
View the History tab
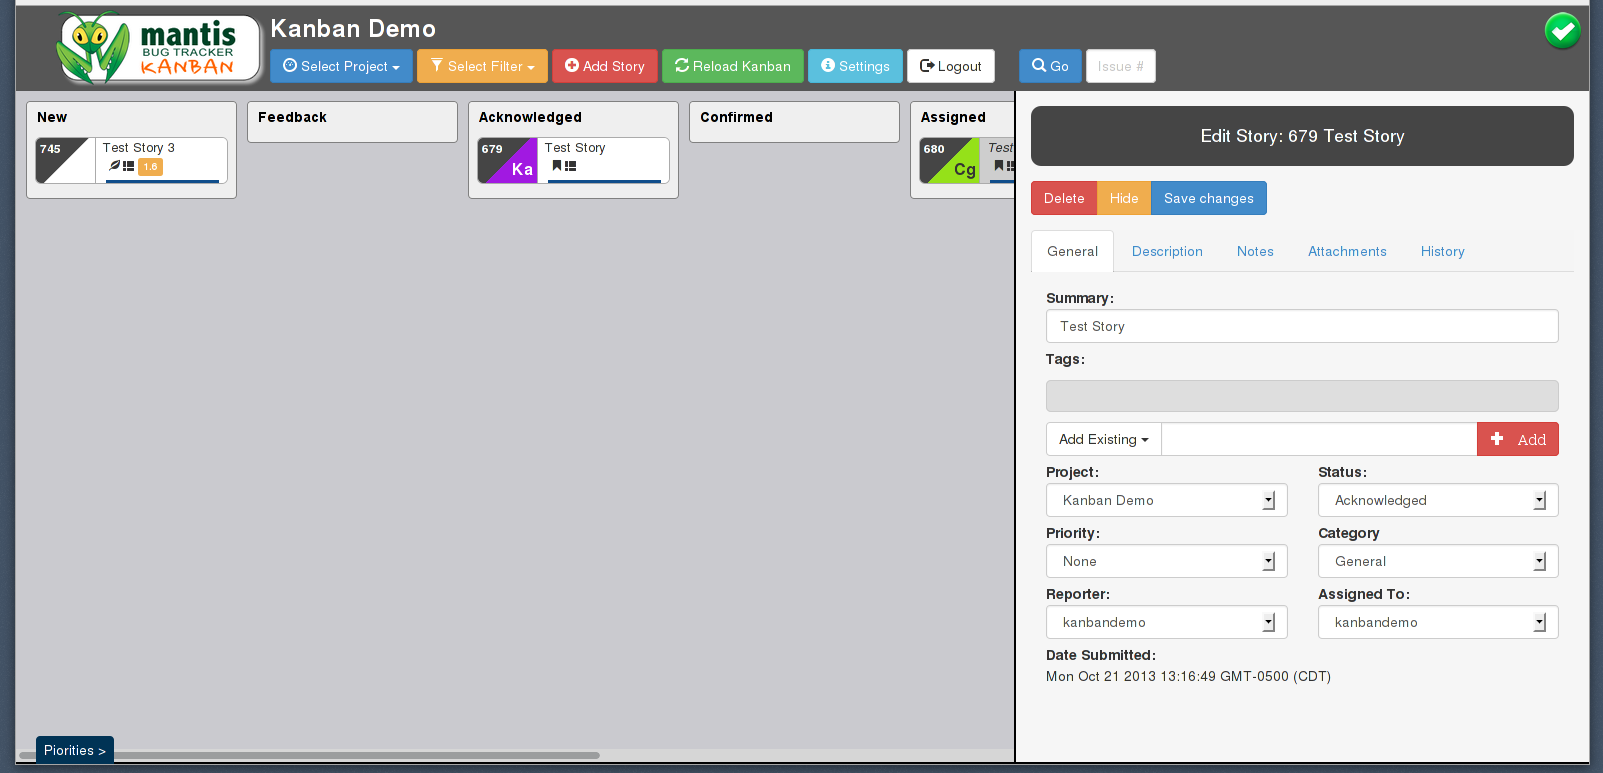(x=1442, y=251)
